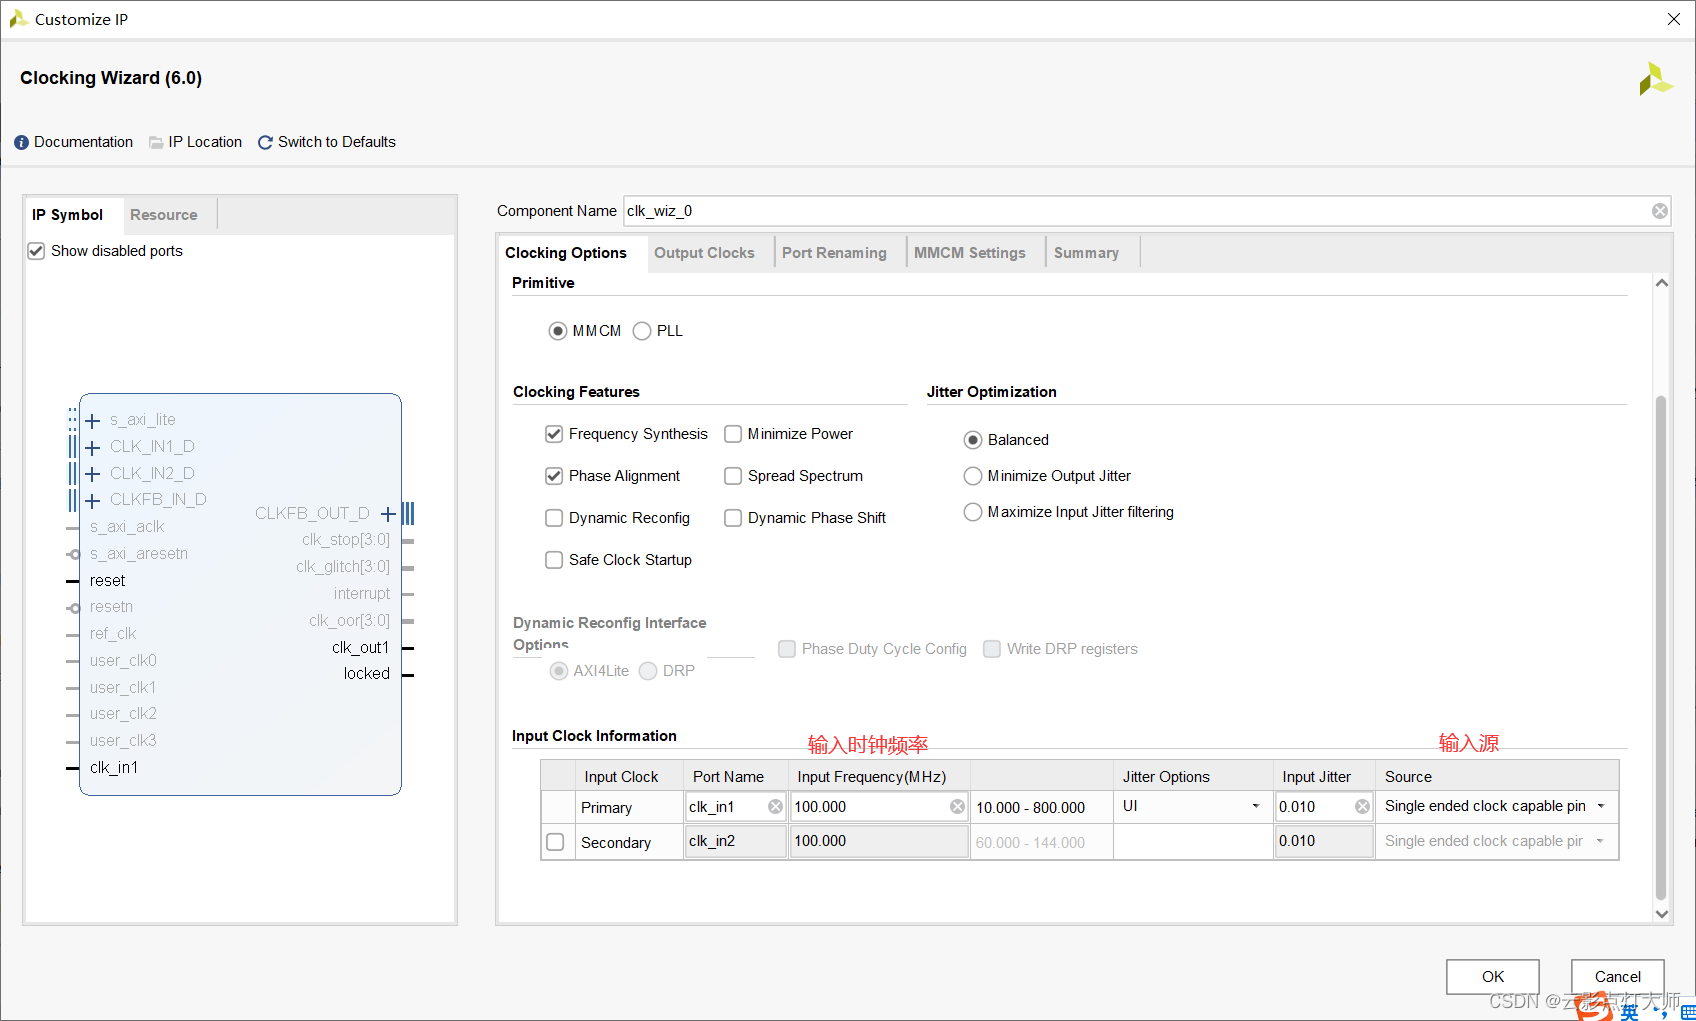The image size is (1696, 1021).
Task: Clear the clk_in1 port name field
Action: (x=775, y=807)
